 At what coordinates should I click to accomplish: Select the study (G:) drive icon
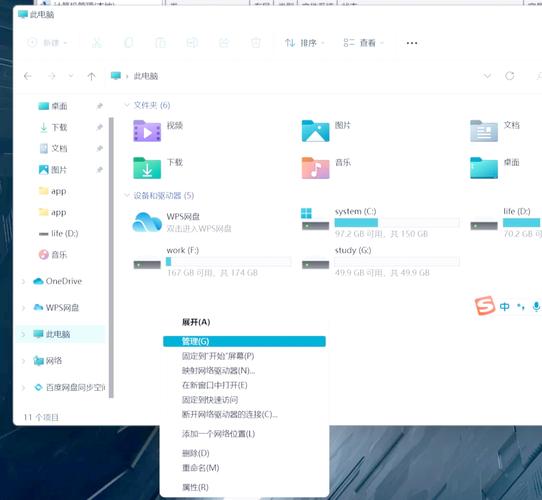tap(315, 265)
